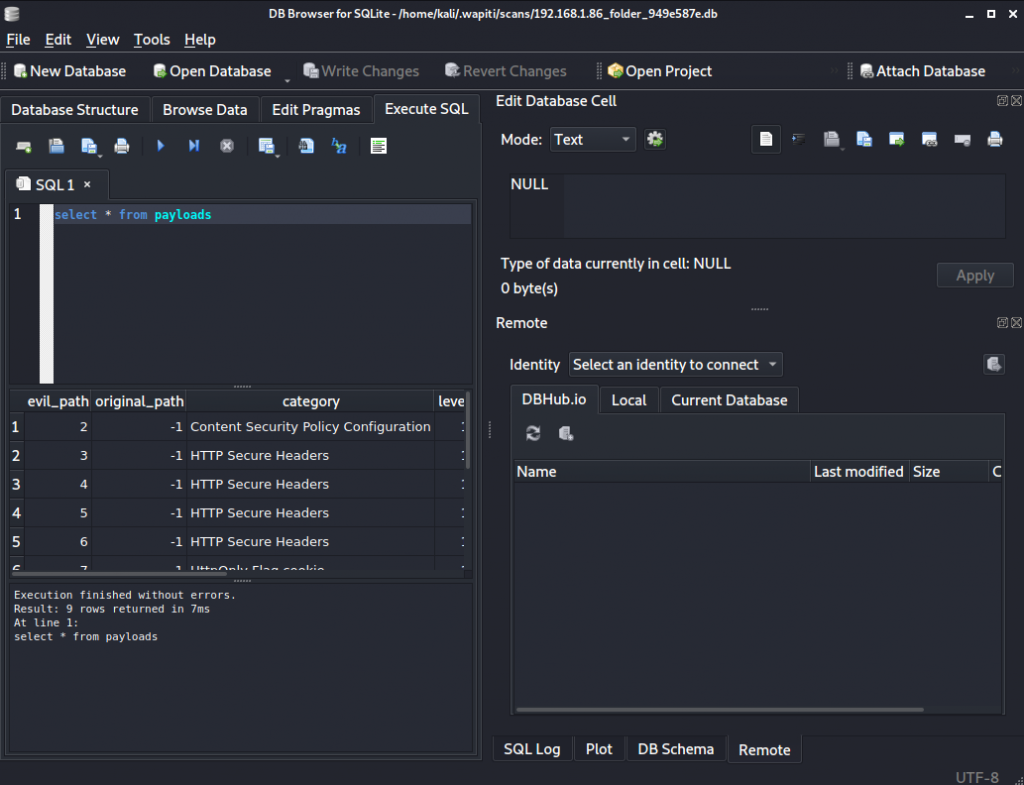Click the save SQL file icon
Screen dimensions: 1024x785
pyautogui.click(x=88, y=146)
